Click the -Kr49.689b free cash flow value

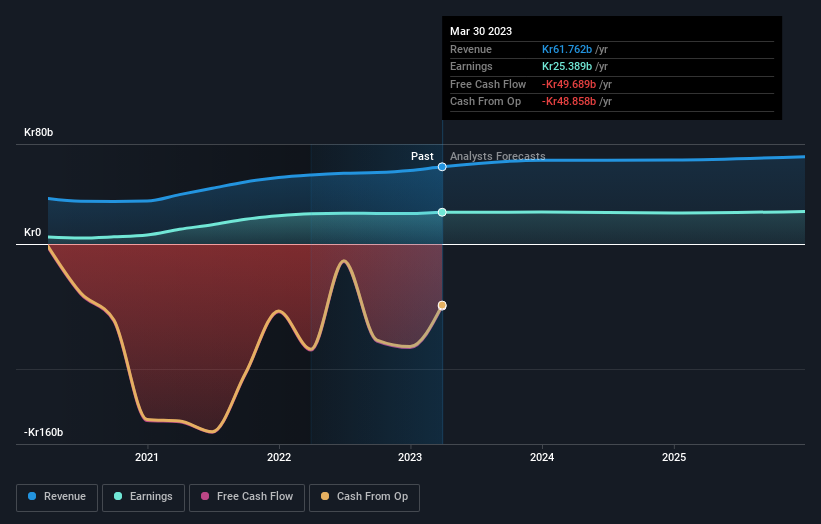569,84
